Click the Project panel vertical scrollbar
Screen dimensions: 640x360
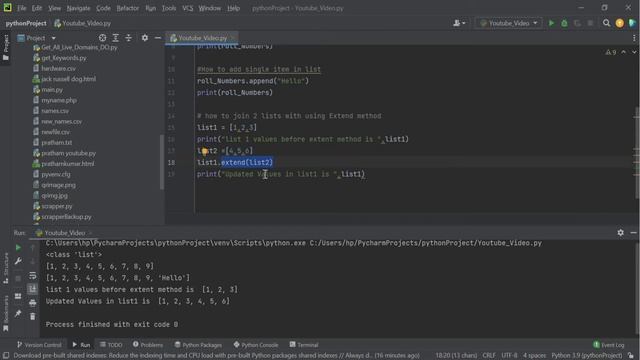coord(162,162)
